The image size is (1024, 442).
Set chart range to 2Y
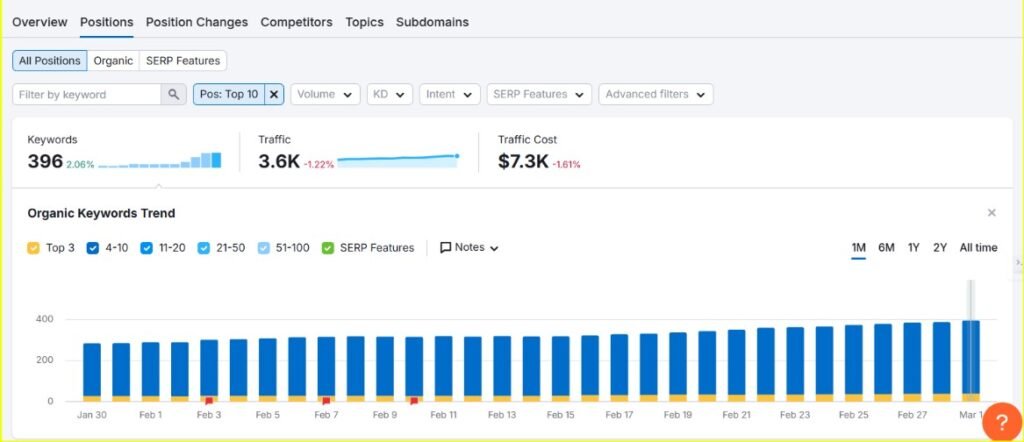pos(940,247)
